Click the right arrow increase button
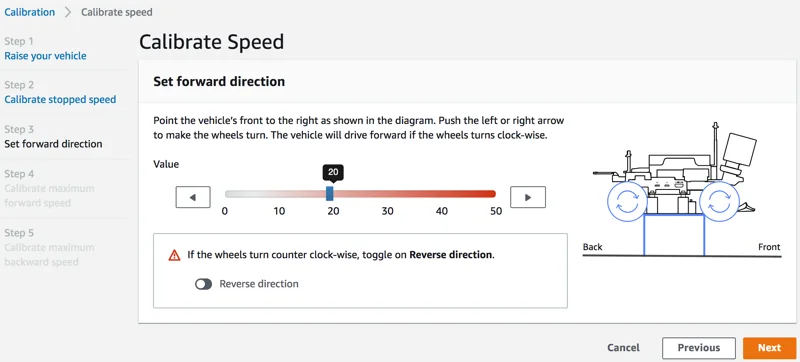 point(528,197)
